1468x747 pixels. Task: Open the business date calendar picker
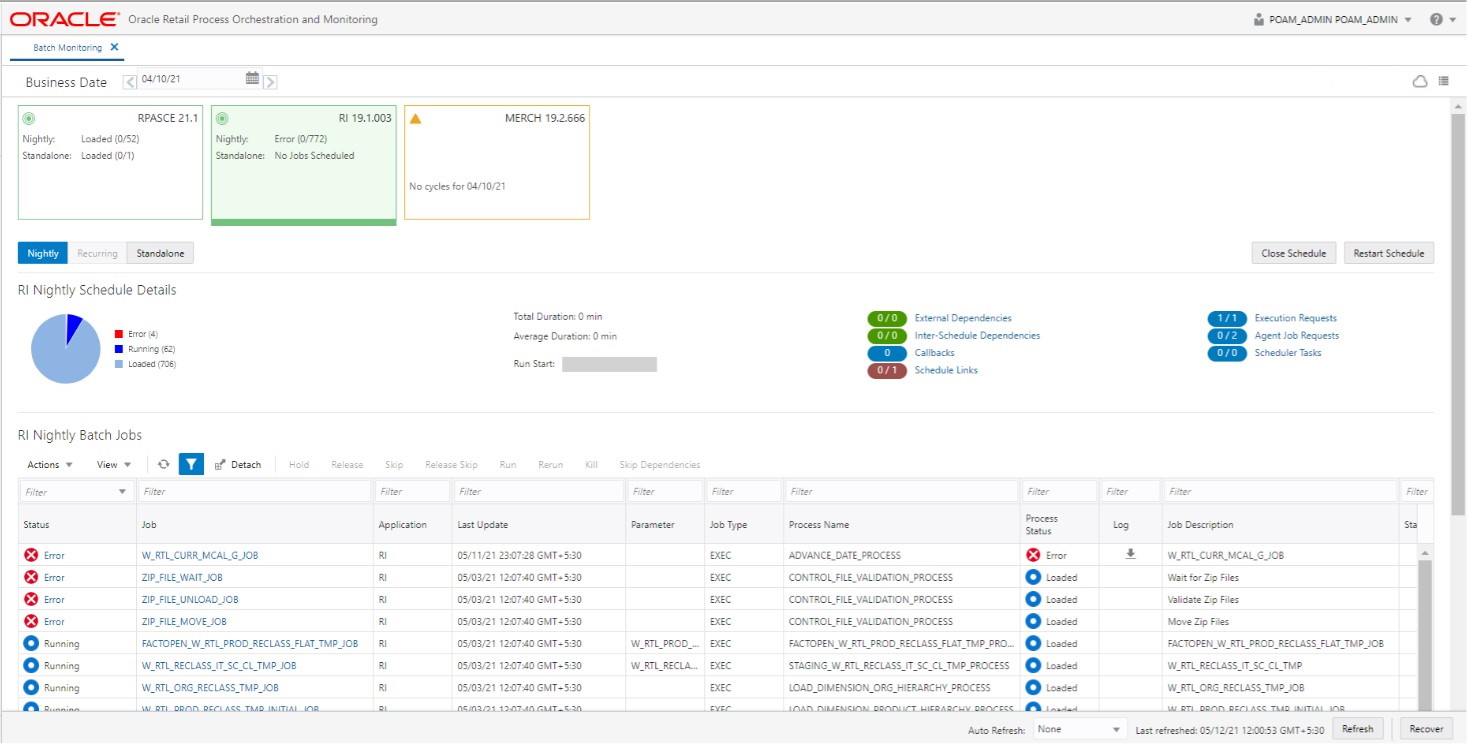pos(252,78)
